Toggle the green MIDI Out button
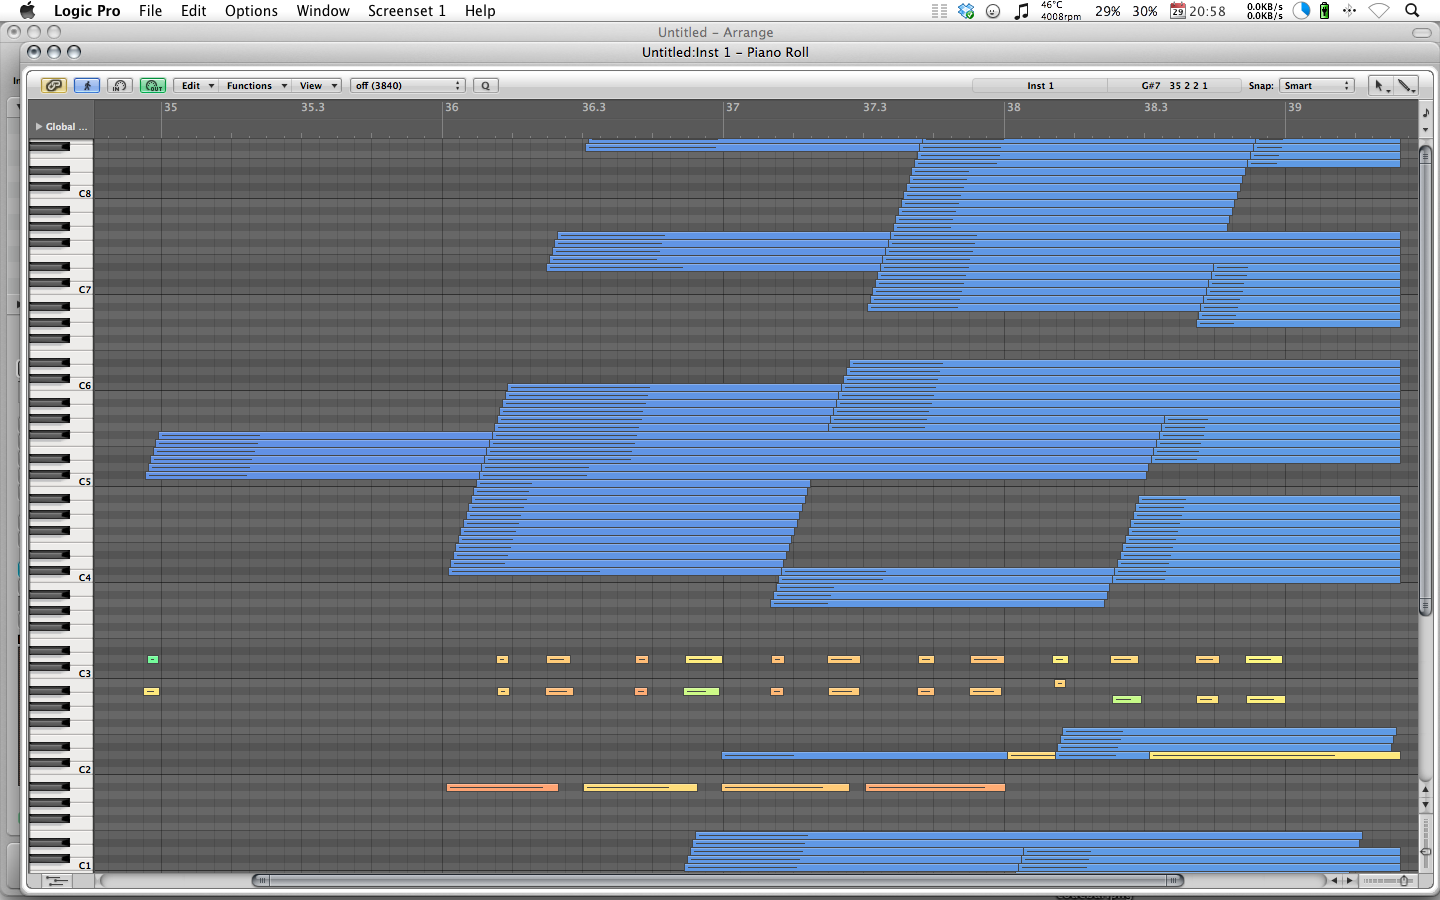The height and width of the screenshot is (900, 1440). pyautogui.click(x=153, y=86)
